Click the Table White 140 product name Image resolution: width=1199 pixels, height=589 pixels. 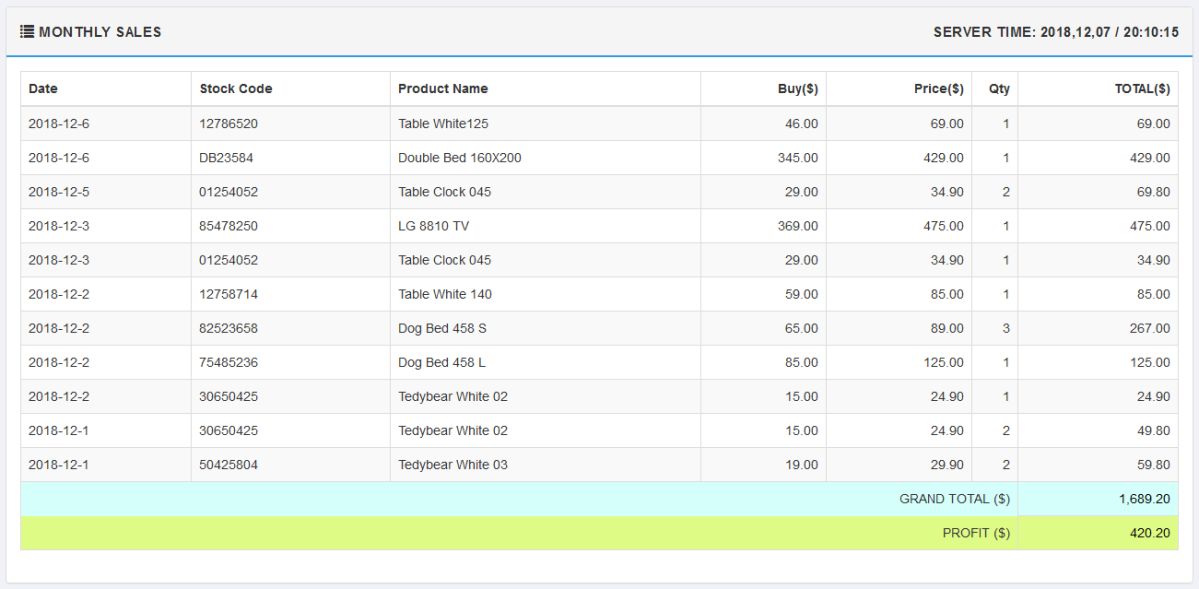(x=445, y=294)
